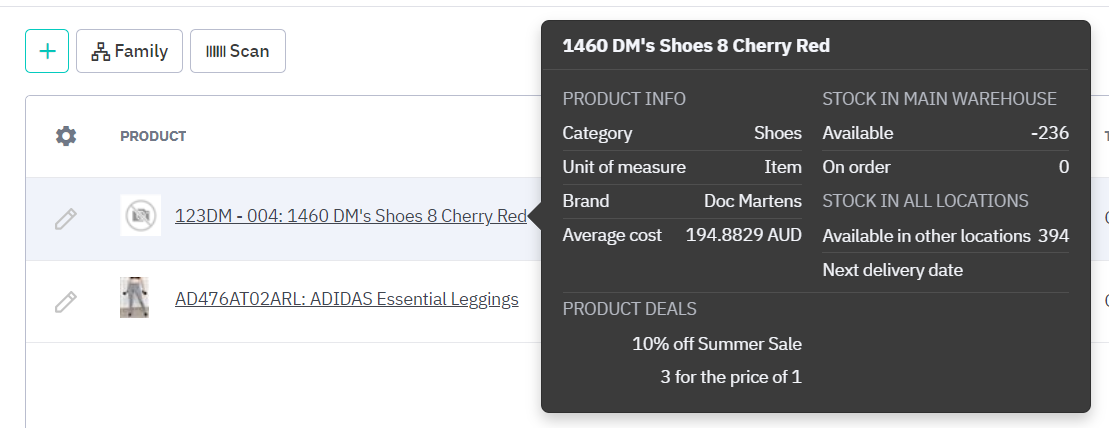
Task: Edit the 1460 DM's Shoes row pencil
Action: click(x=66, y=218)
